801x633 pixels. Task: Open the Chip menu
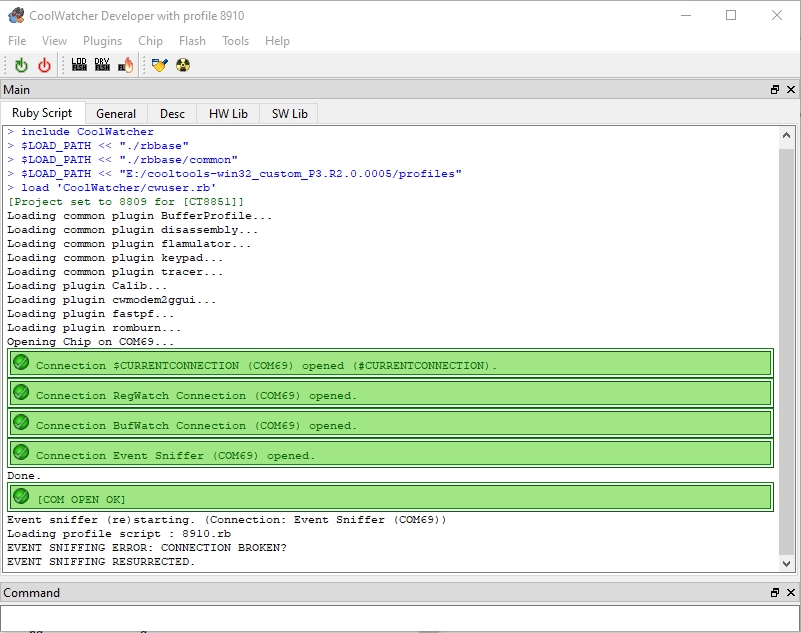[x=150, y=41]
